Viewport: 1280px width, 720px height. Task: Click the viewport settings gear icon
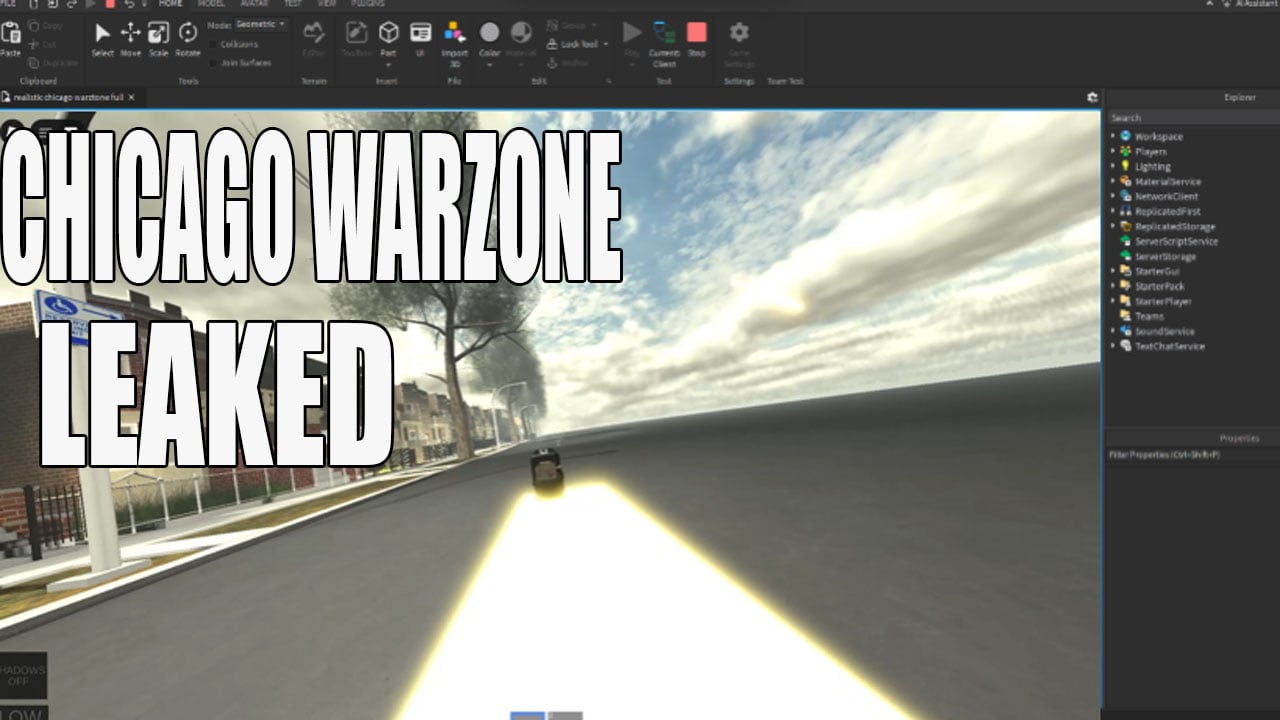click(x=1092, y=97)
